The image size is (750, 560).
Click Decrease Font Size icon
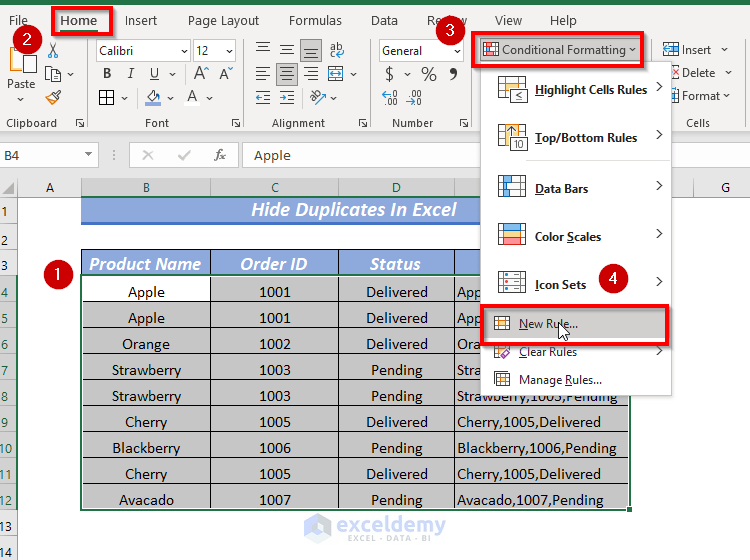[x=225, y=73]
